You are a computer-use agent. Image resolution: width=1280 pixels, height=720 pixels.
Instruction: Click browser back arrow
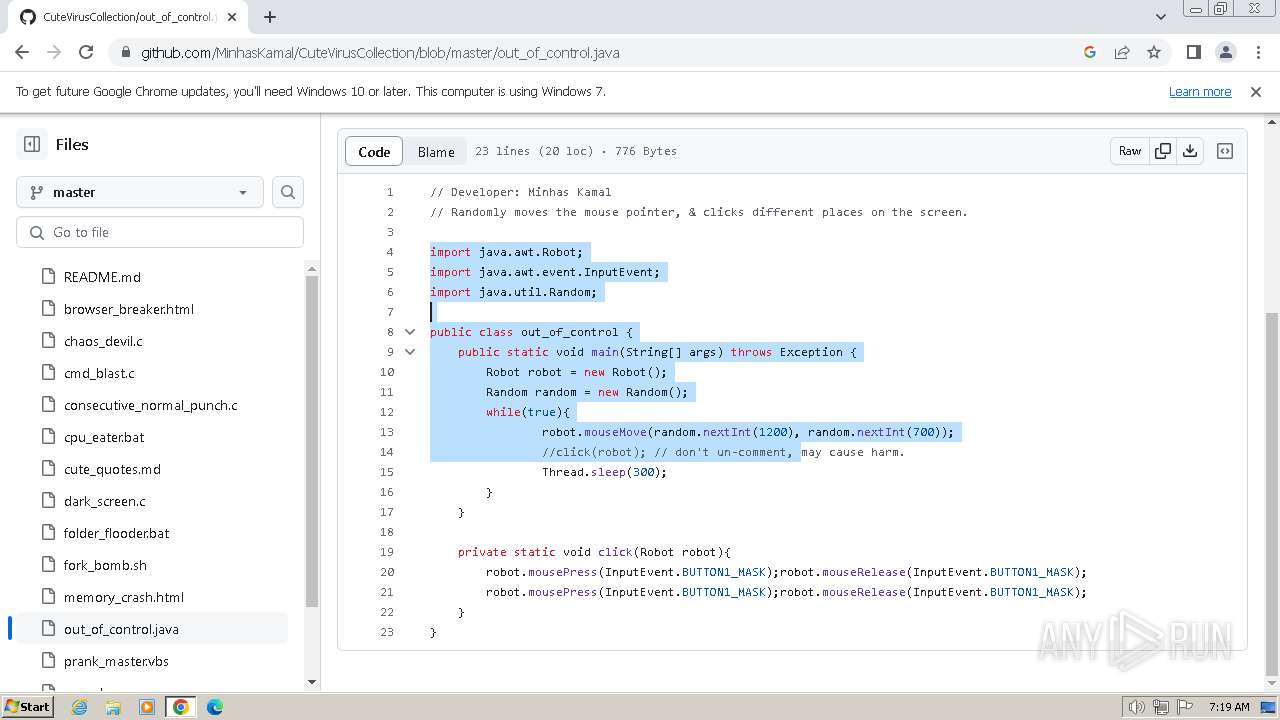pos(22,52)
